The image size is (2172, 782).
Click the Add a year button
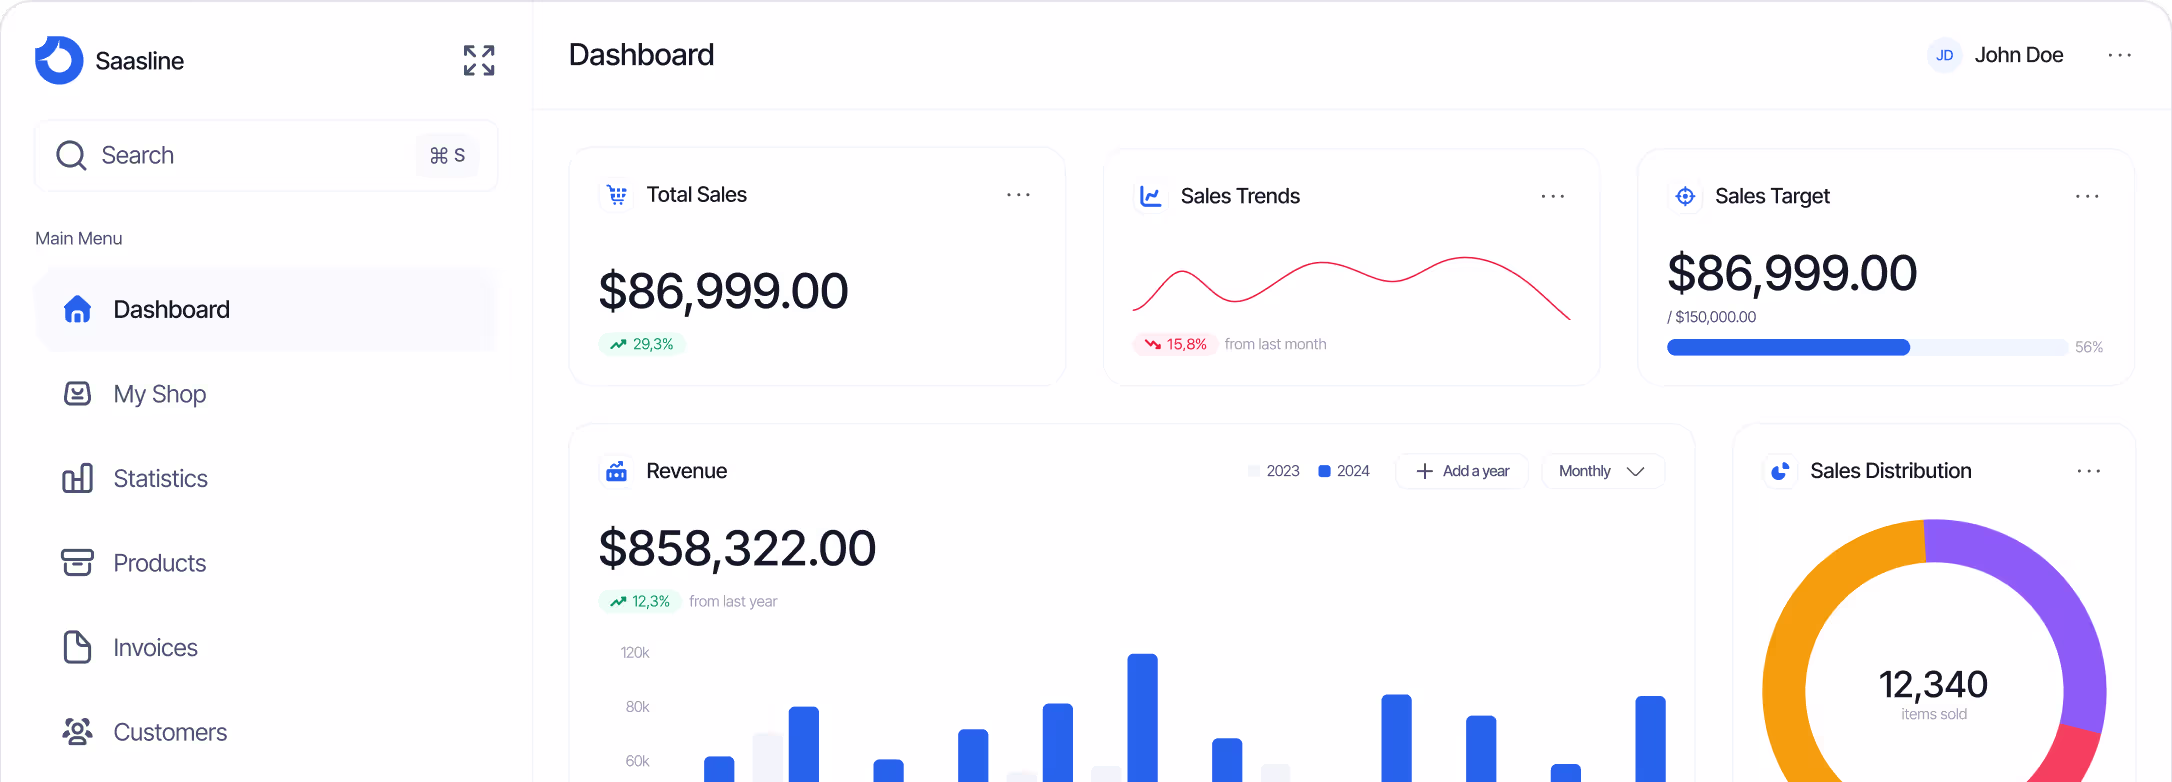[1462, 471]
